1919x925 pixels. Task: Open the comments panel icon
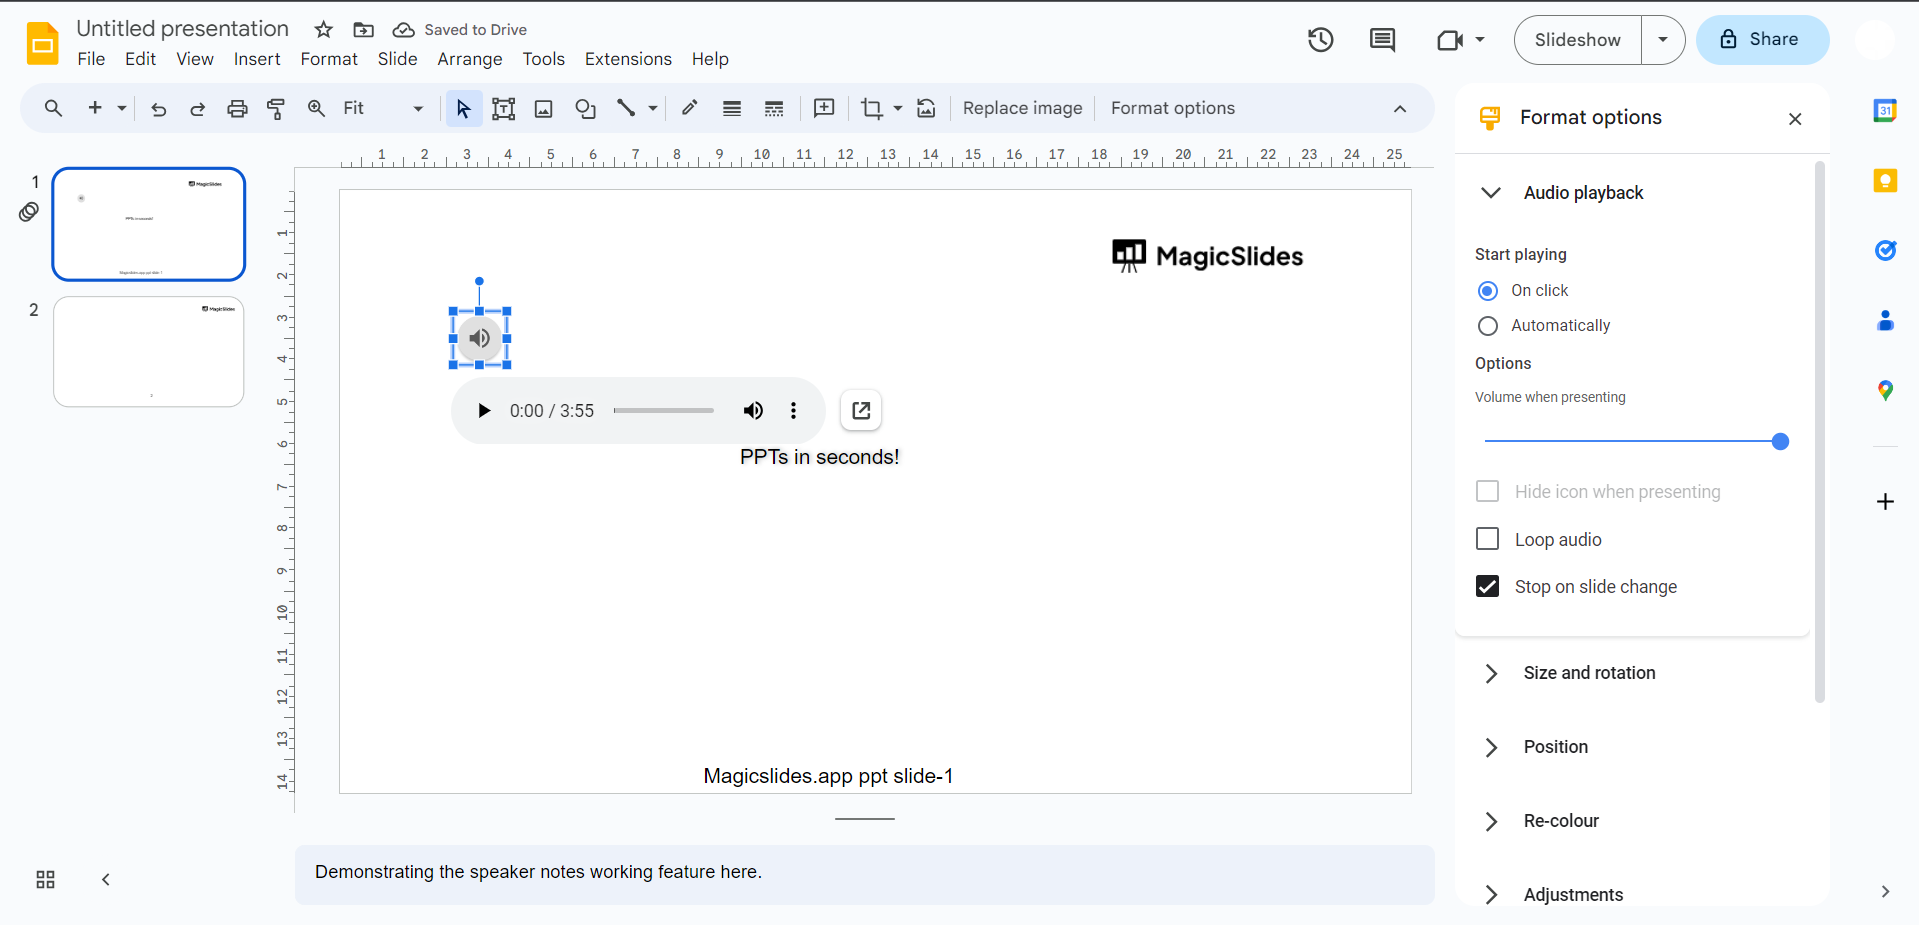click(x=1382, y=40)
